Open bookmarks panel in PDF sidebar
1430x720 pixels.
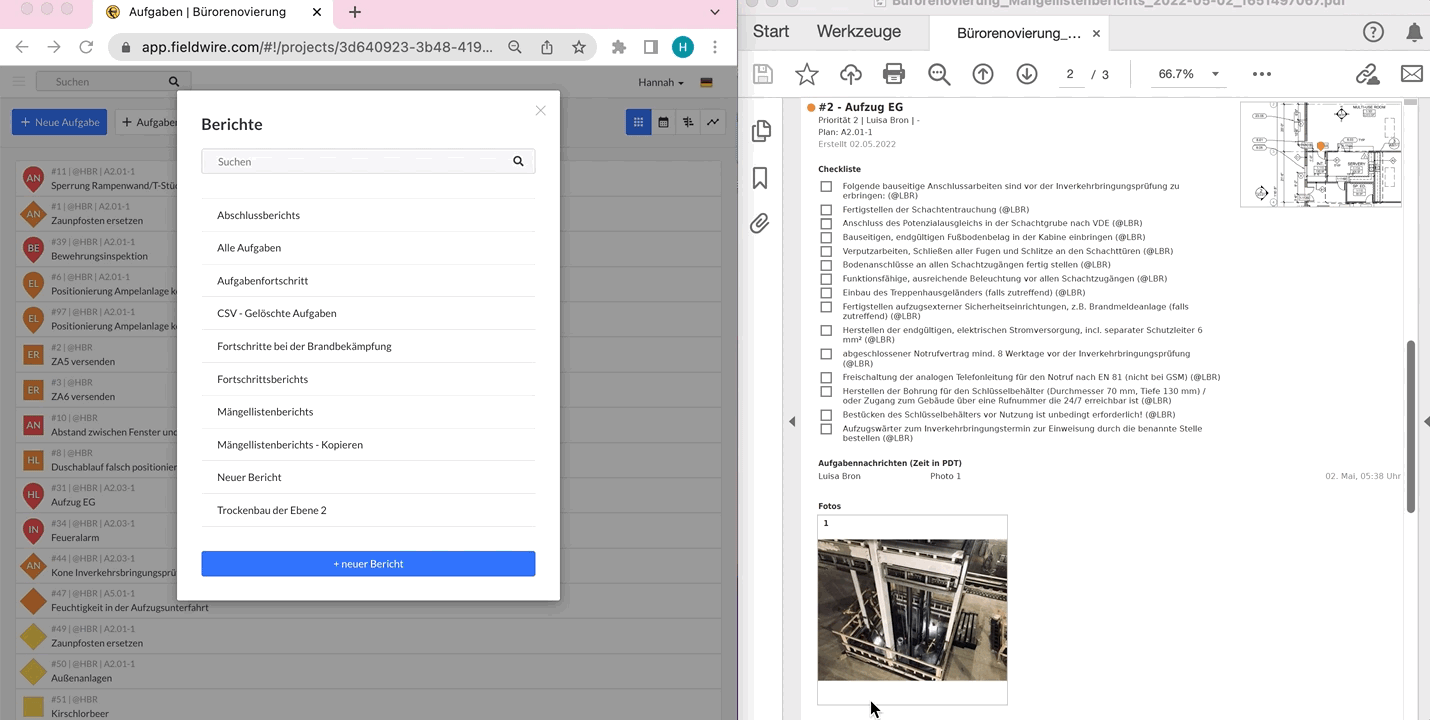click(x=760, y=178)
